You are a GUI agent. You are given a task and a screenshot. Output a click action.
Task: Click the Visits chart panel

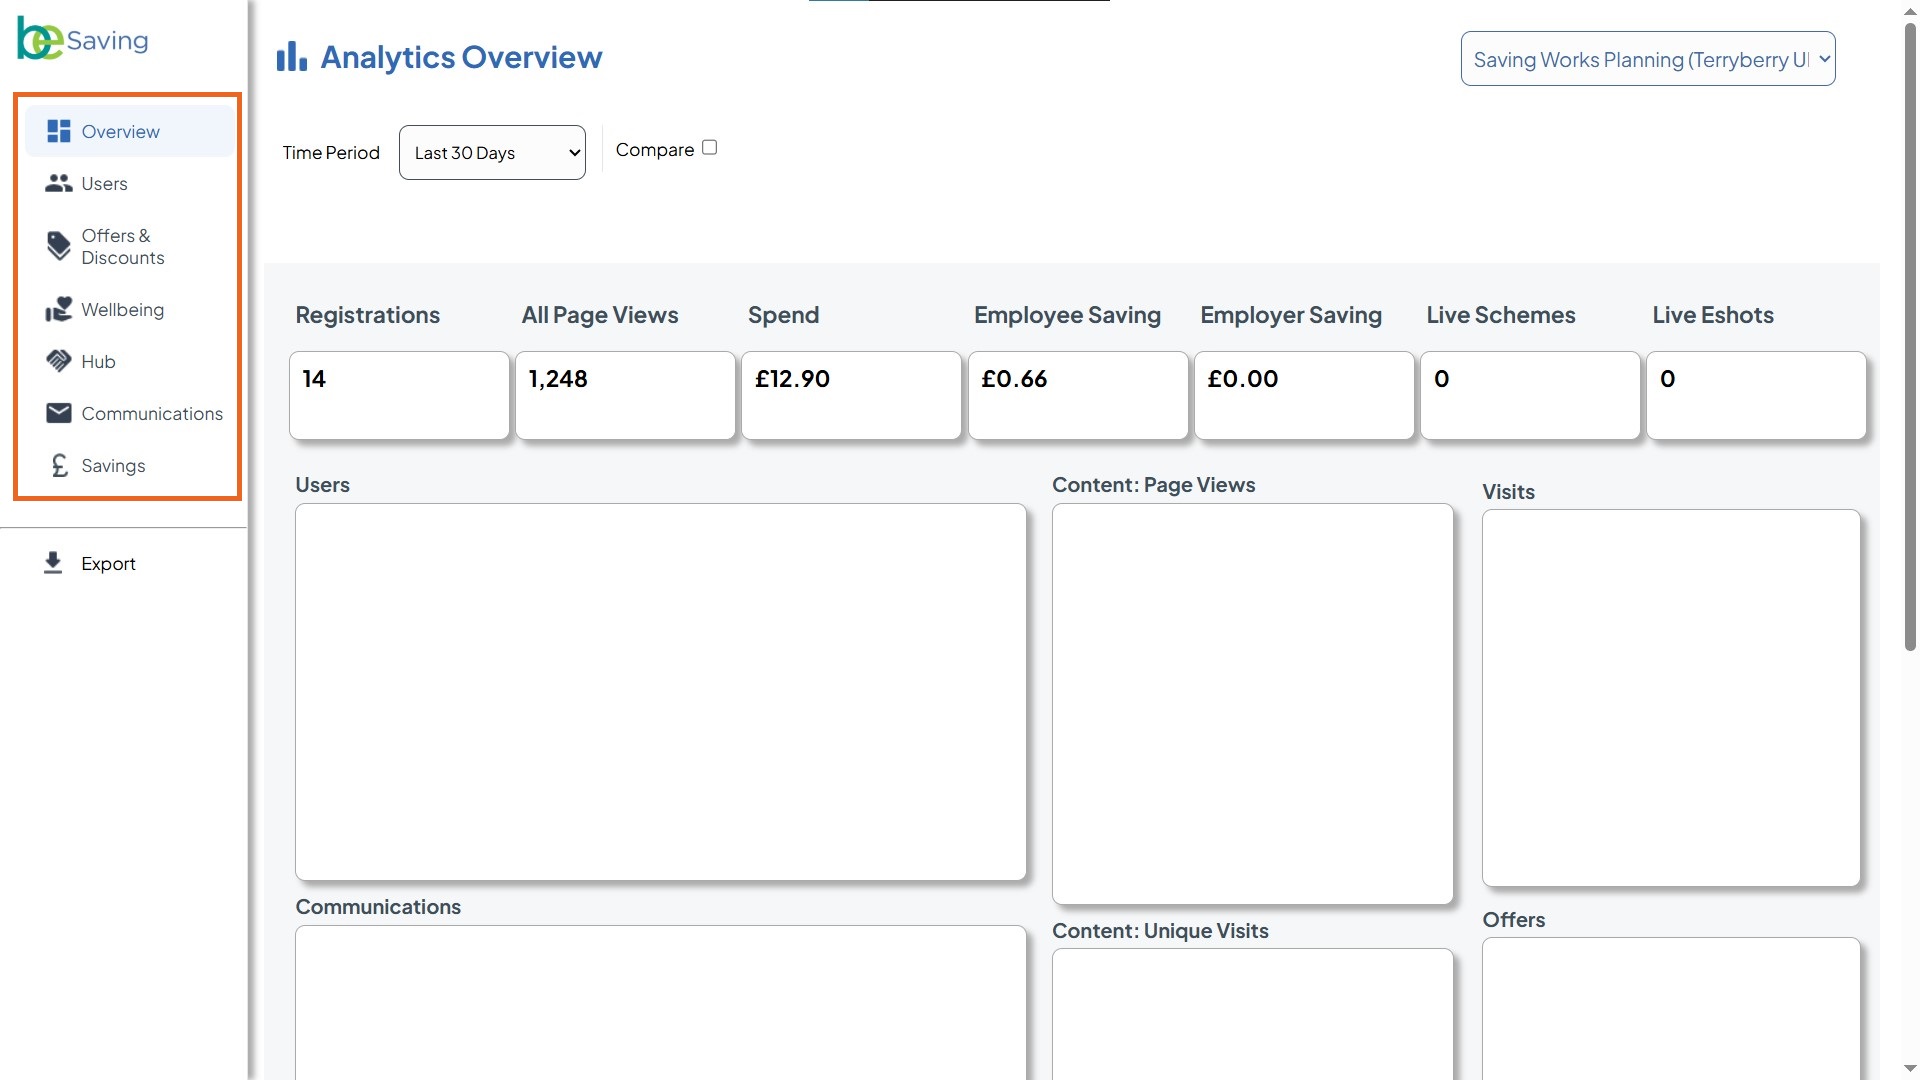coord(1671,698)
